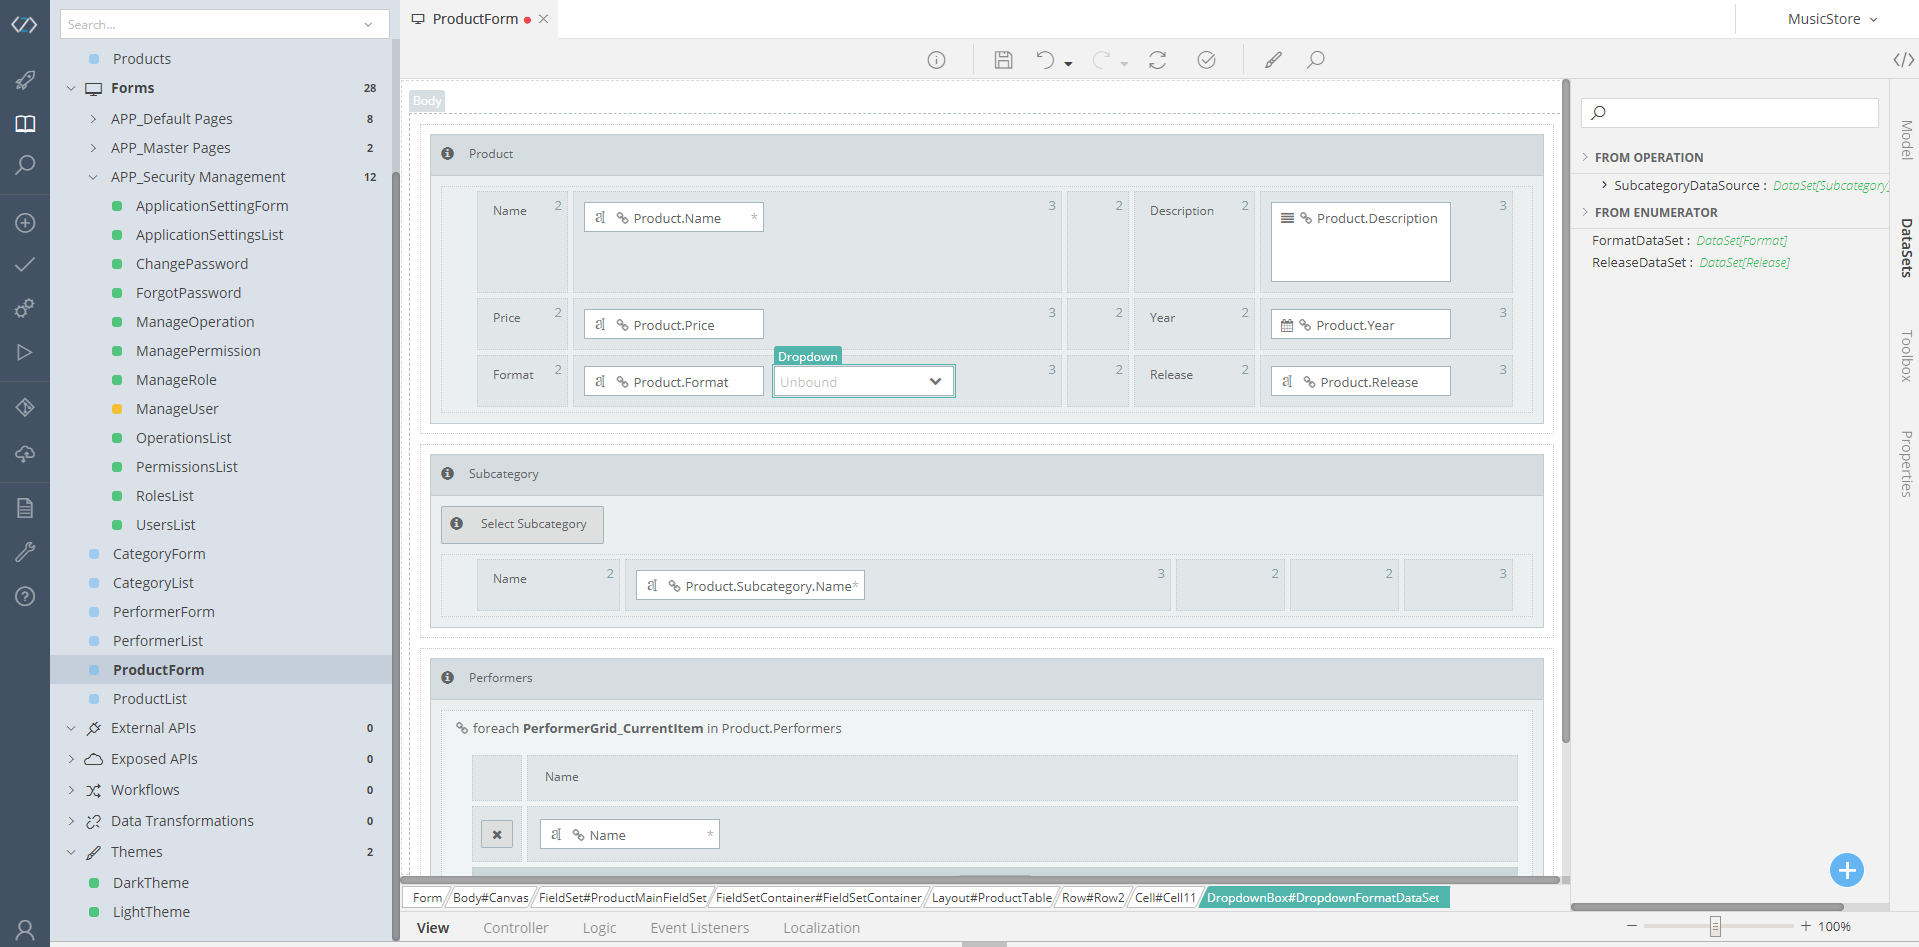Undo the last change using the undo icon
This screenshot has height=947, width=1919.
pos(1046,59)
